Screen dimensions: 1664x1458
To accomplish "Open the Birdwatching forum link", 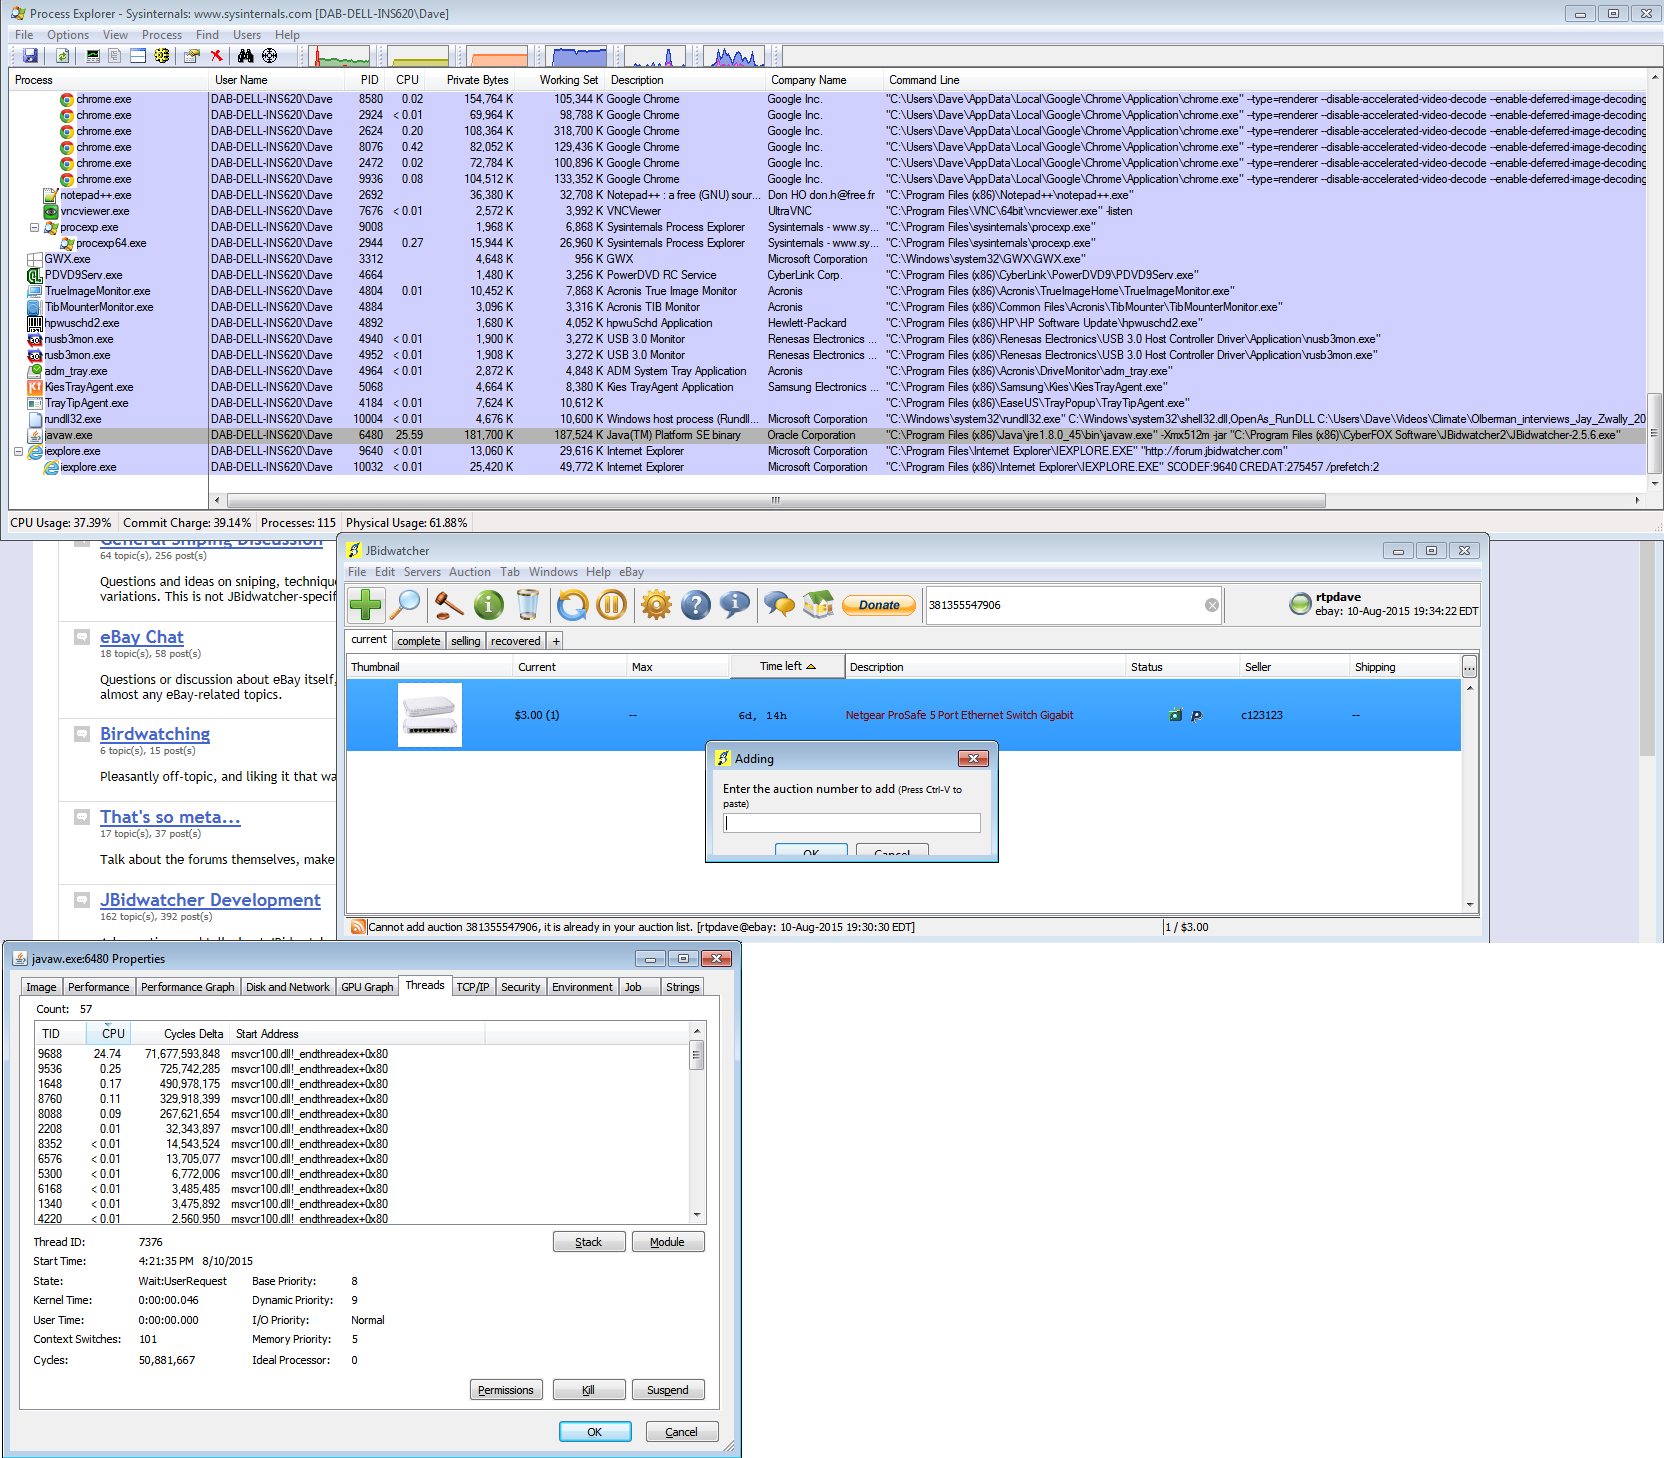I will click(x=155, y=734).
